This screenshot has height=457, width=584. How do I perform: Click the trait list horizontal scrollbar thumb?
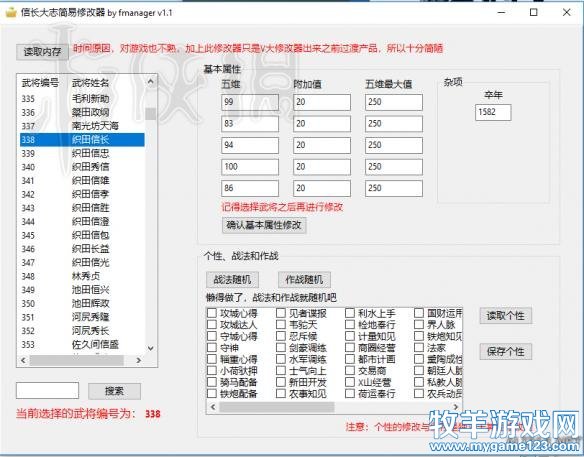click(277, 407)
